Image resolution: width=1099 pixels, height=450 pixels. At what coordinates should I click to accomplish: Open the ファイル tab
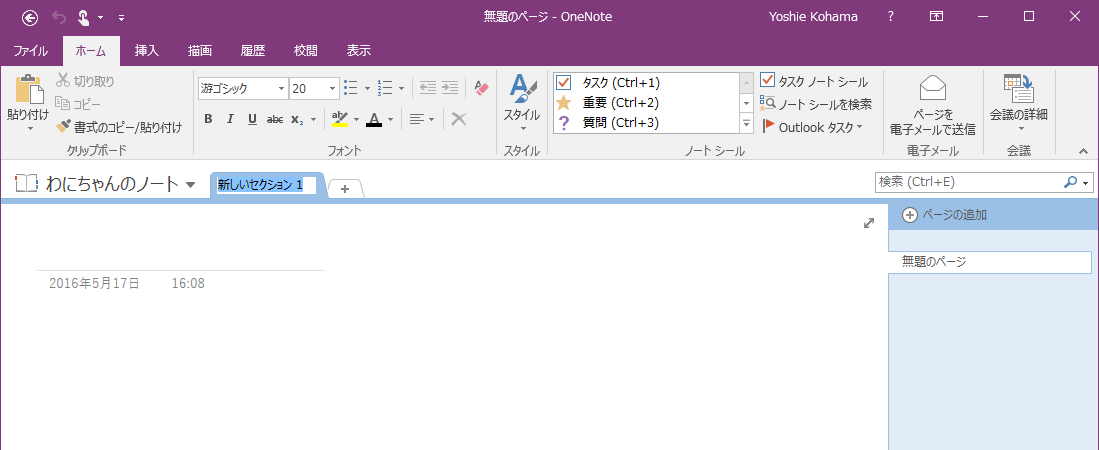pyautogui.click(x=31, y=51)
